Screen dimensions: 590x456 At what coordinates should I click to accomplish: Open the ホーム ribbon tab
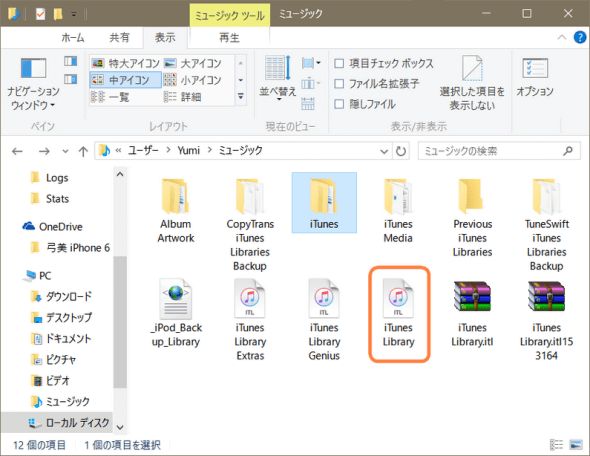(73, 37)
